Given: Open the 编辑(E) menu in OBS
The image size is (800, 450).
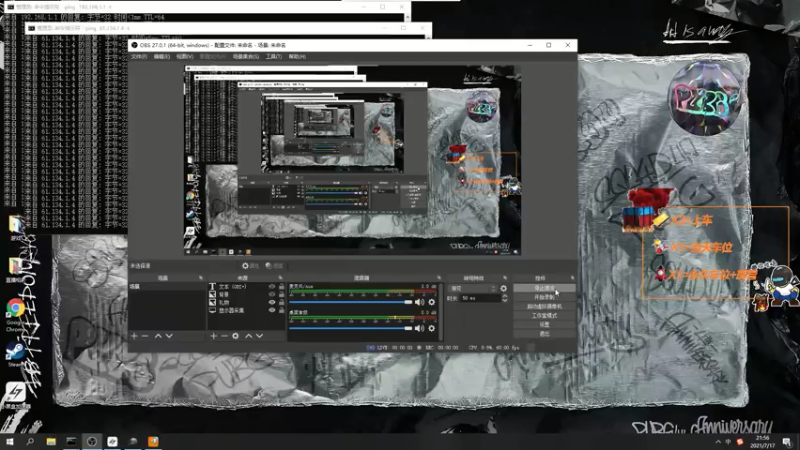Looking at the screenshot, I should coord(162,57).
